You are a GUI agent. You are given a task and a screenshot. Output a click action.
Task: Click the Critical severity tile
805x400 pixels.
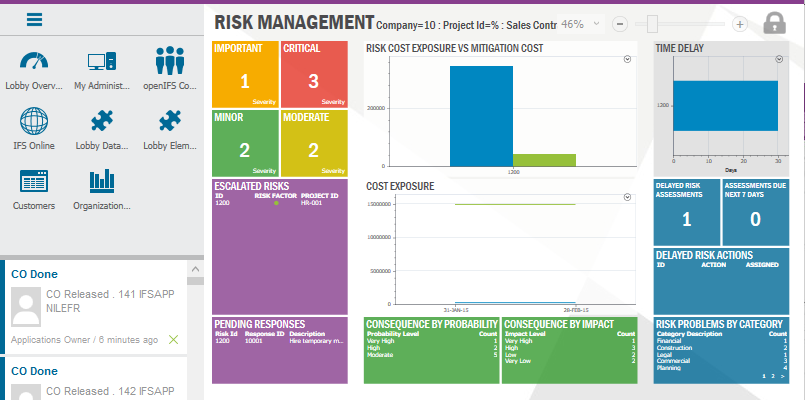(x=313, y=73)
